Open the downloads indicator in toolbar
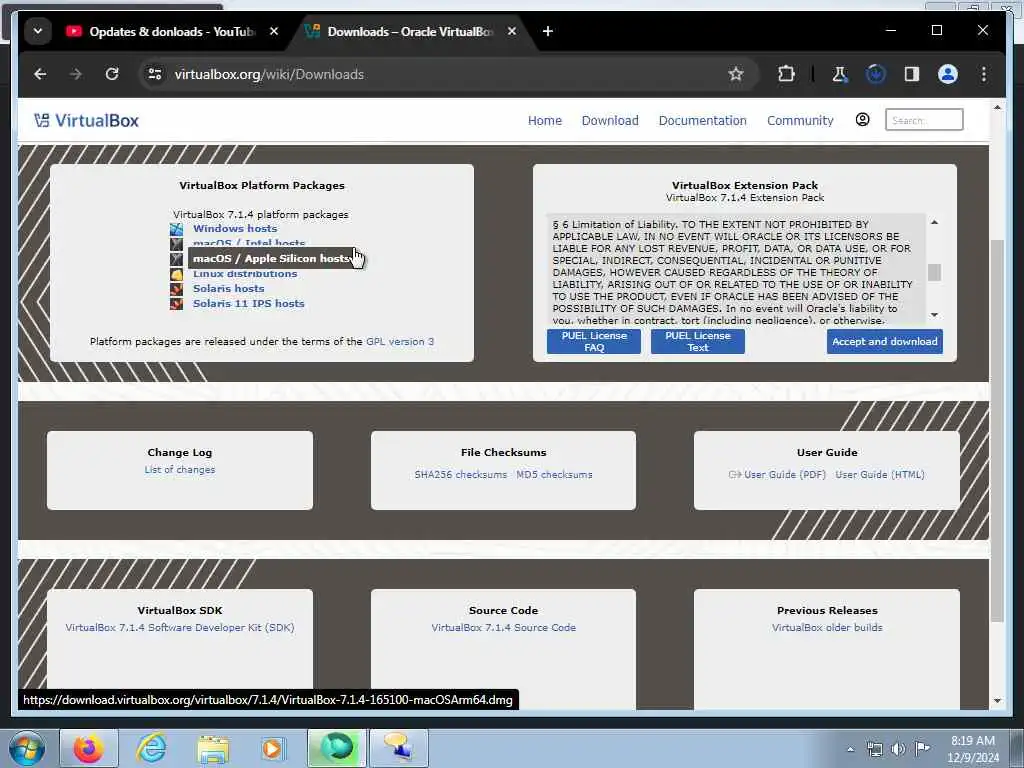1024x768 pixels. [876, 74]
